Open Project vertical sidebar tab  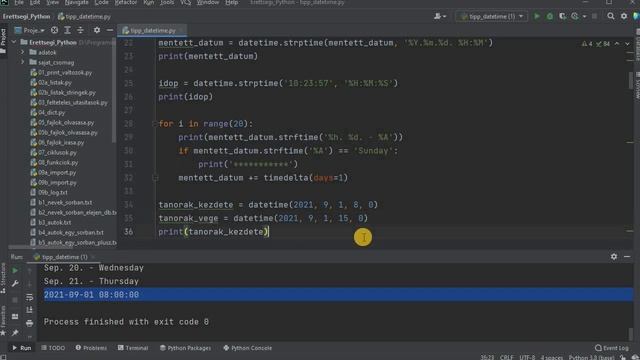click(x=3, y=41)
